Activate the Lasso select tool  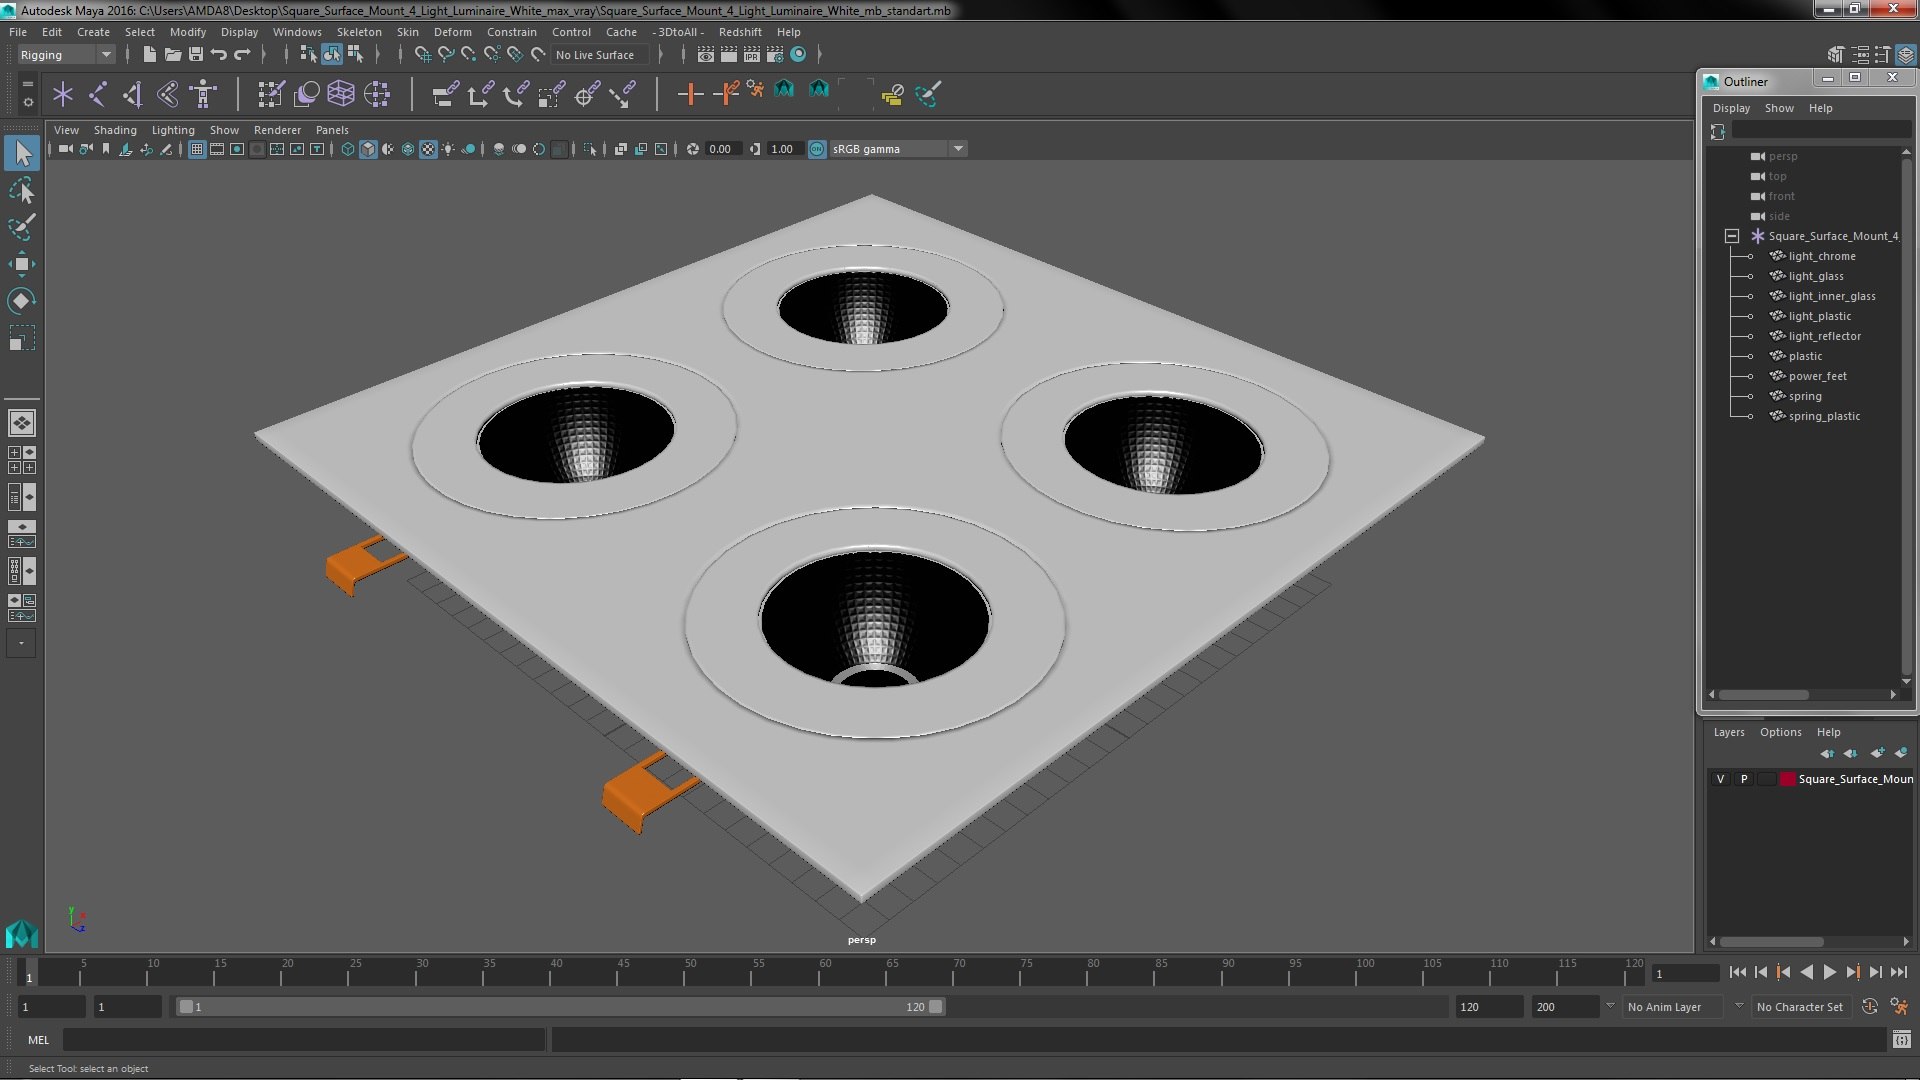(x=21, y=190)
